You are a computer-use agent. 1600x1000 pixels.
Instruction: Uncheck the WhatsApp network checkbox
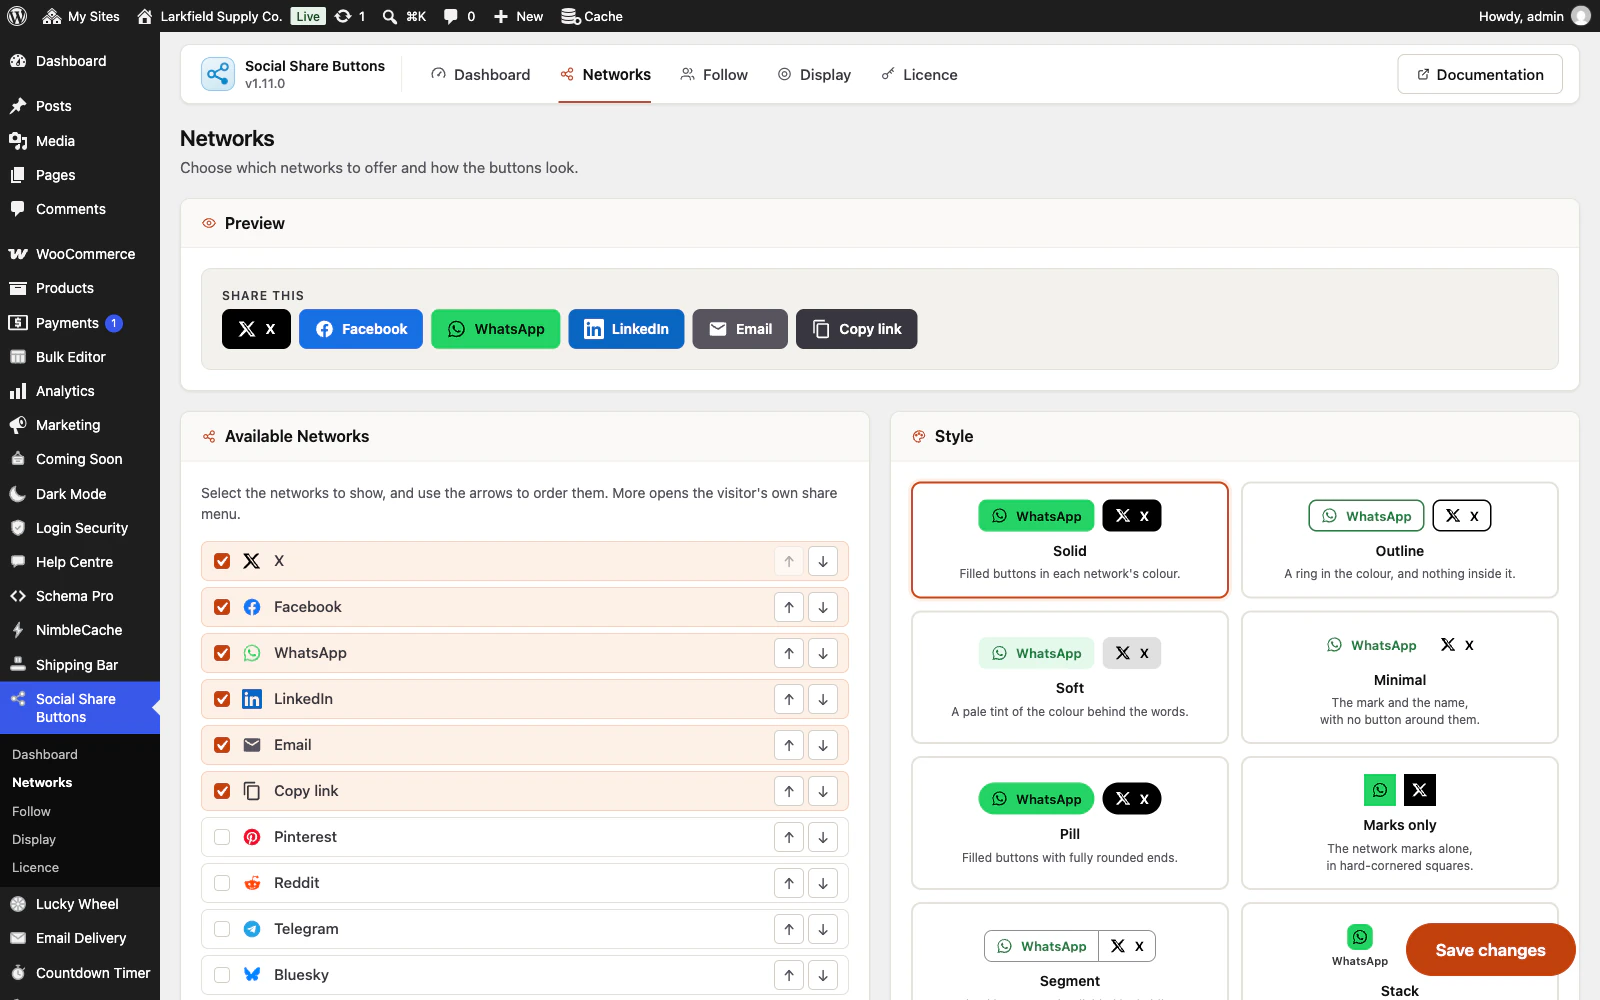(x=222, y=653)
